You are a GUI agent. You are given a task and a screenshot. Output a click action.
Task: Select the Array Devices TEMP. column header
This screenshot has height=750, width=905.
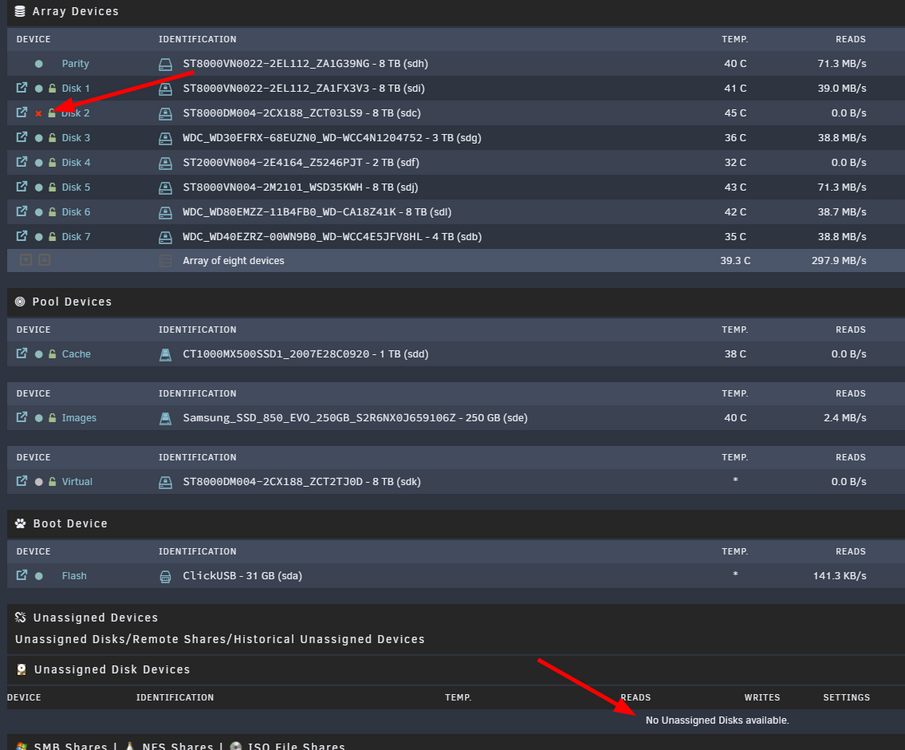[x=734, y=39]
